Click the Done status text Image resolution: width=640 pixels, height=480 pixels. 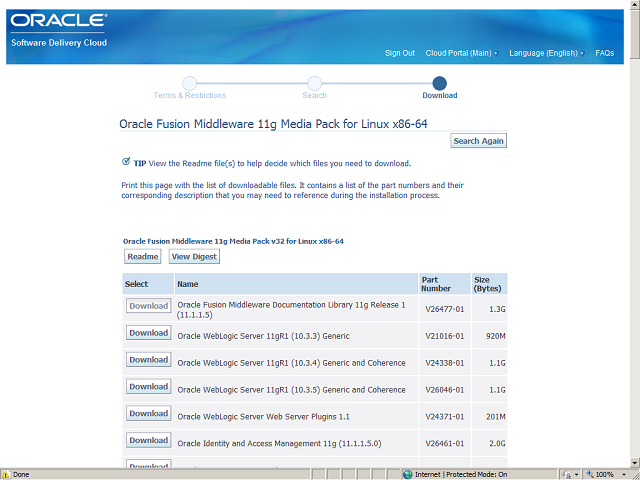21,474
